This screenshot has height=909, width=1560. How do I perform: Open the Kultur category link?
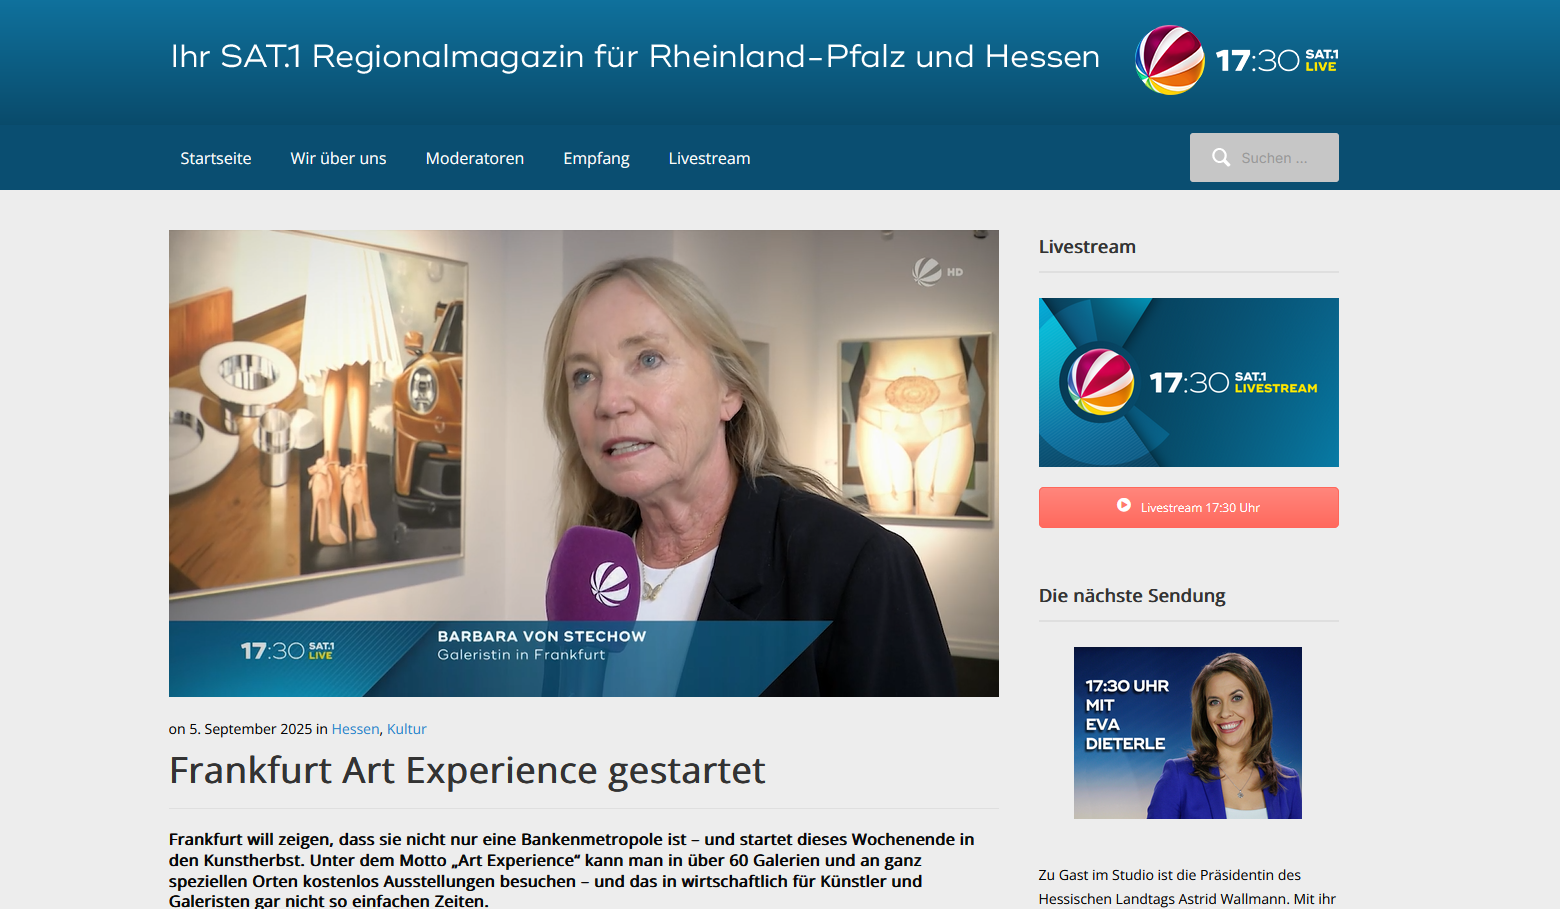[x=407, y=729]
